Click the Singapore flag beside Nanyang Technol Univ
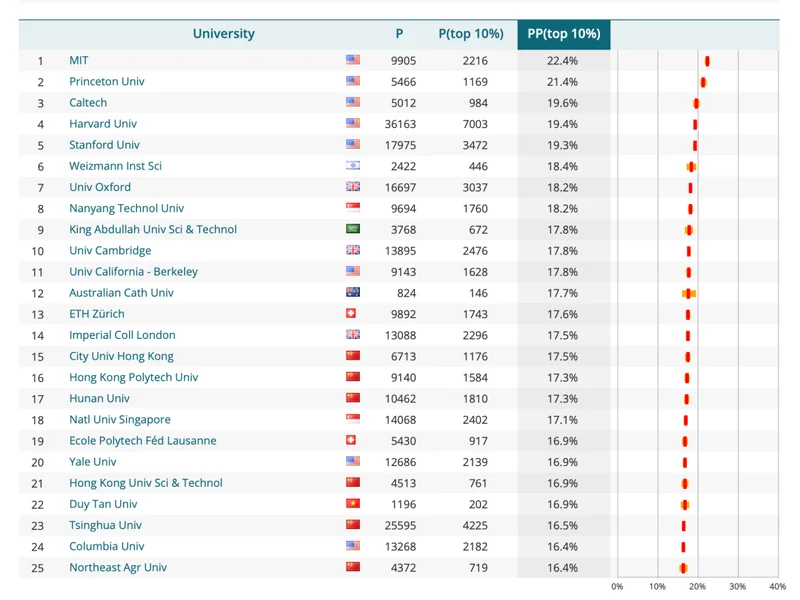Image resolution: width=800 pixels, height=600 pixels. [352, 208]
